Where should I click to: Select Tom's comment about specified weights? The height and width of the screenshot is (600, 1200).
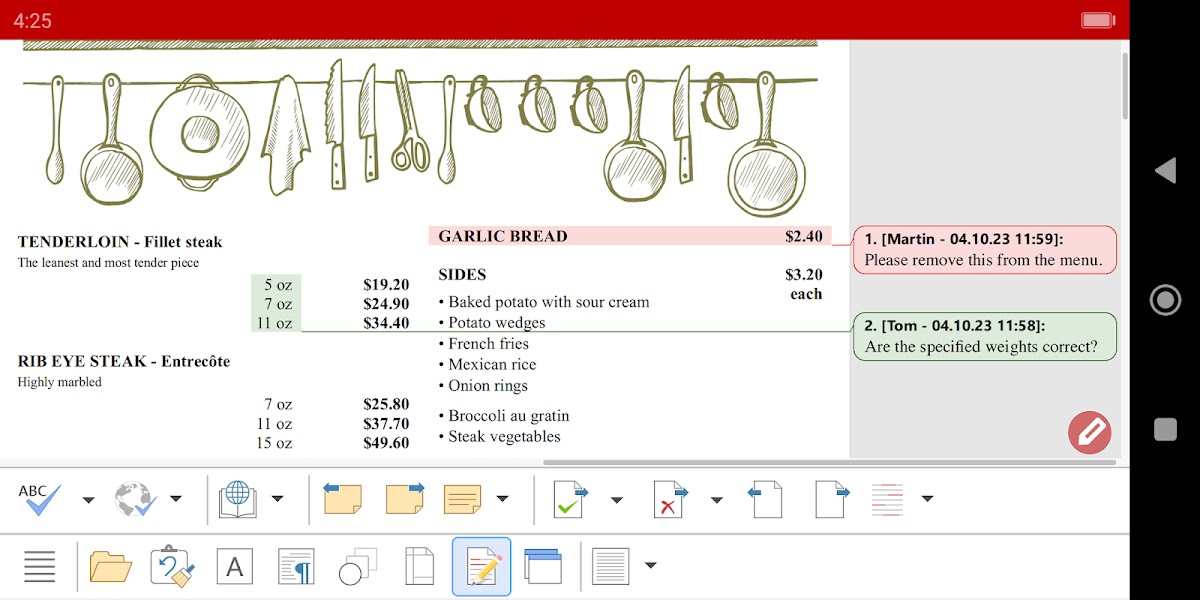[x=984, y=337]
